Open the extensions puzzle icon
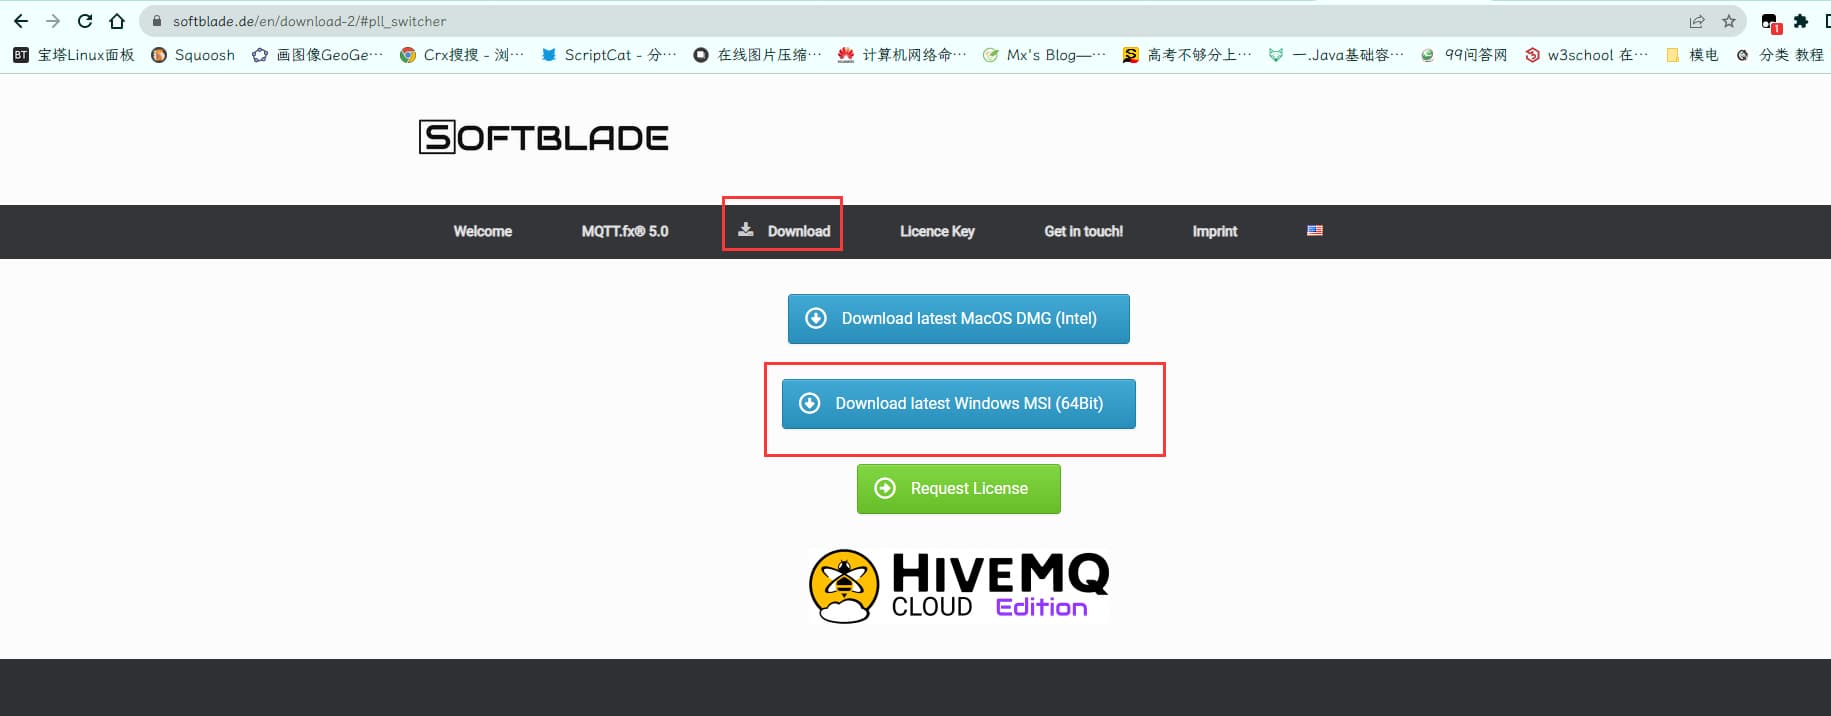This screenshot has height=716, width=1831. 1801,21
